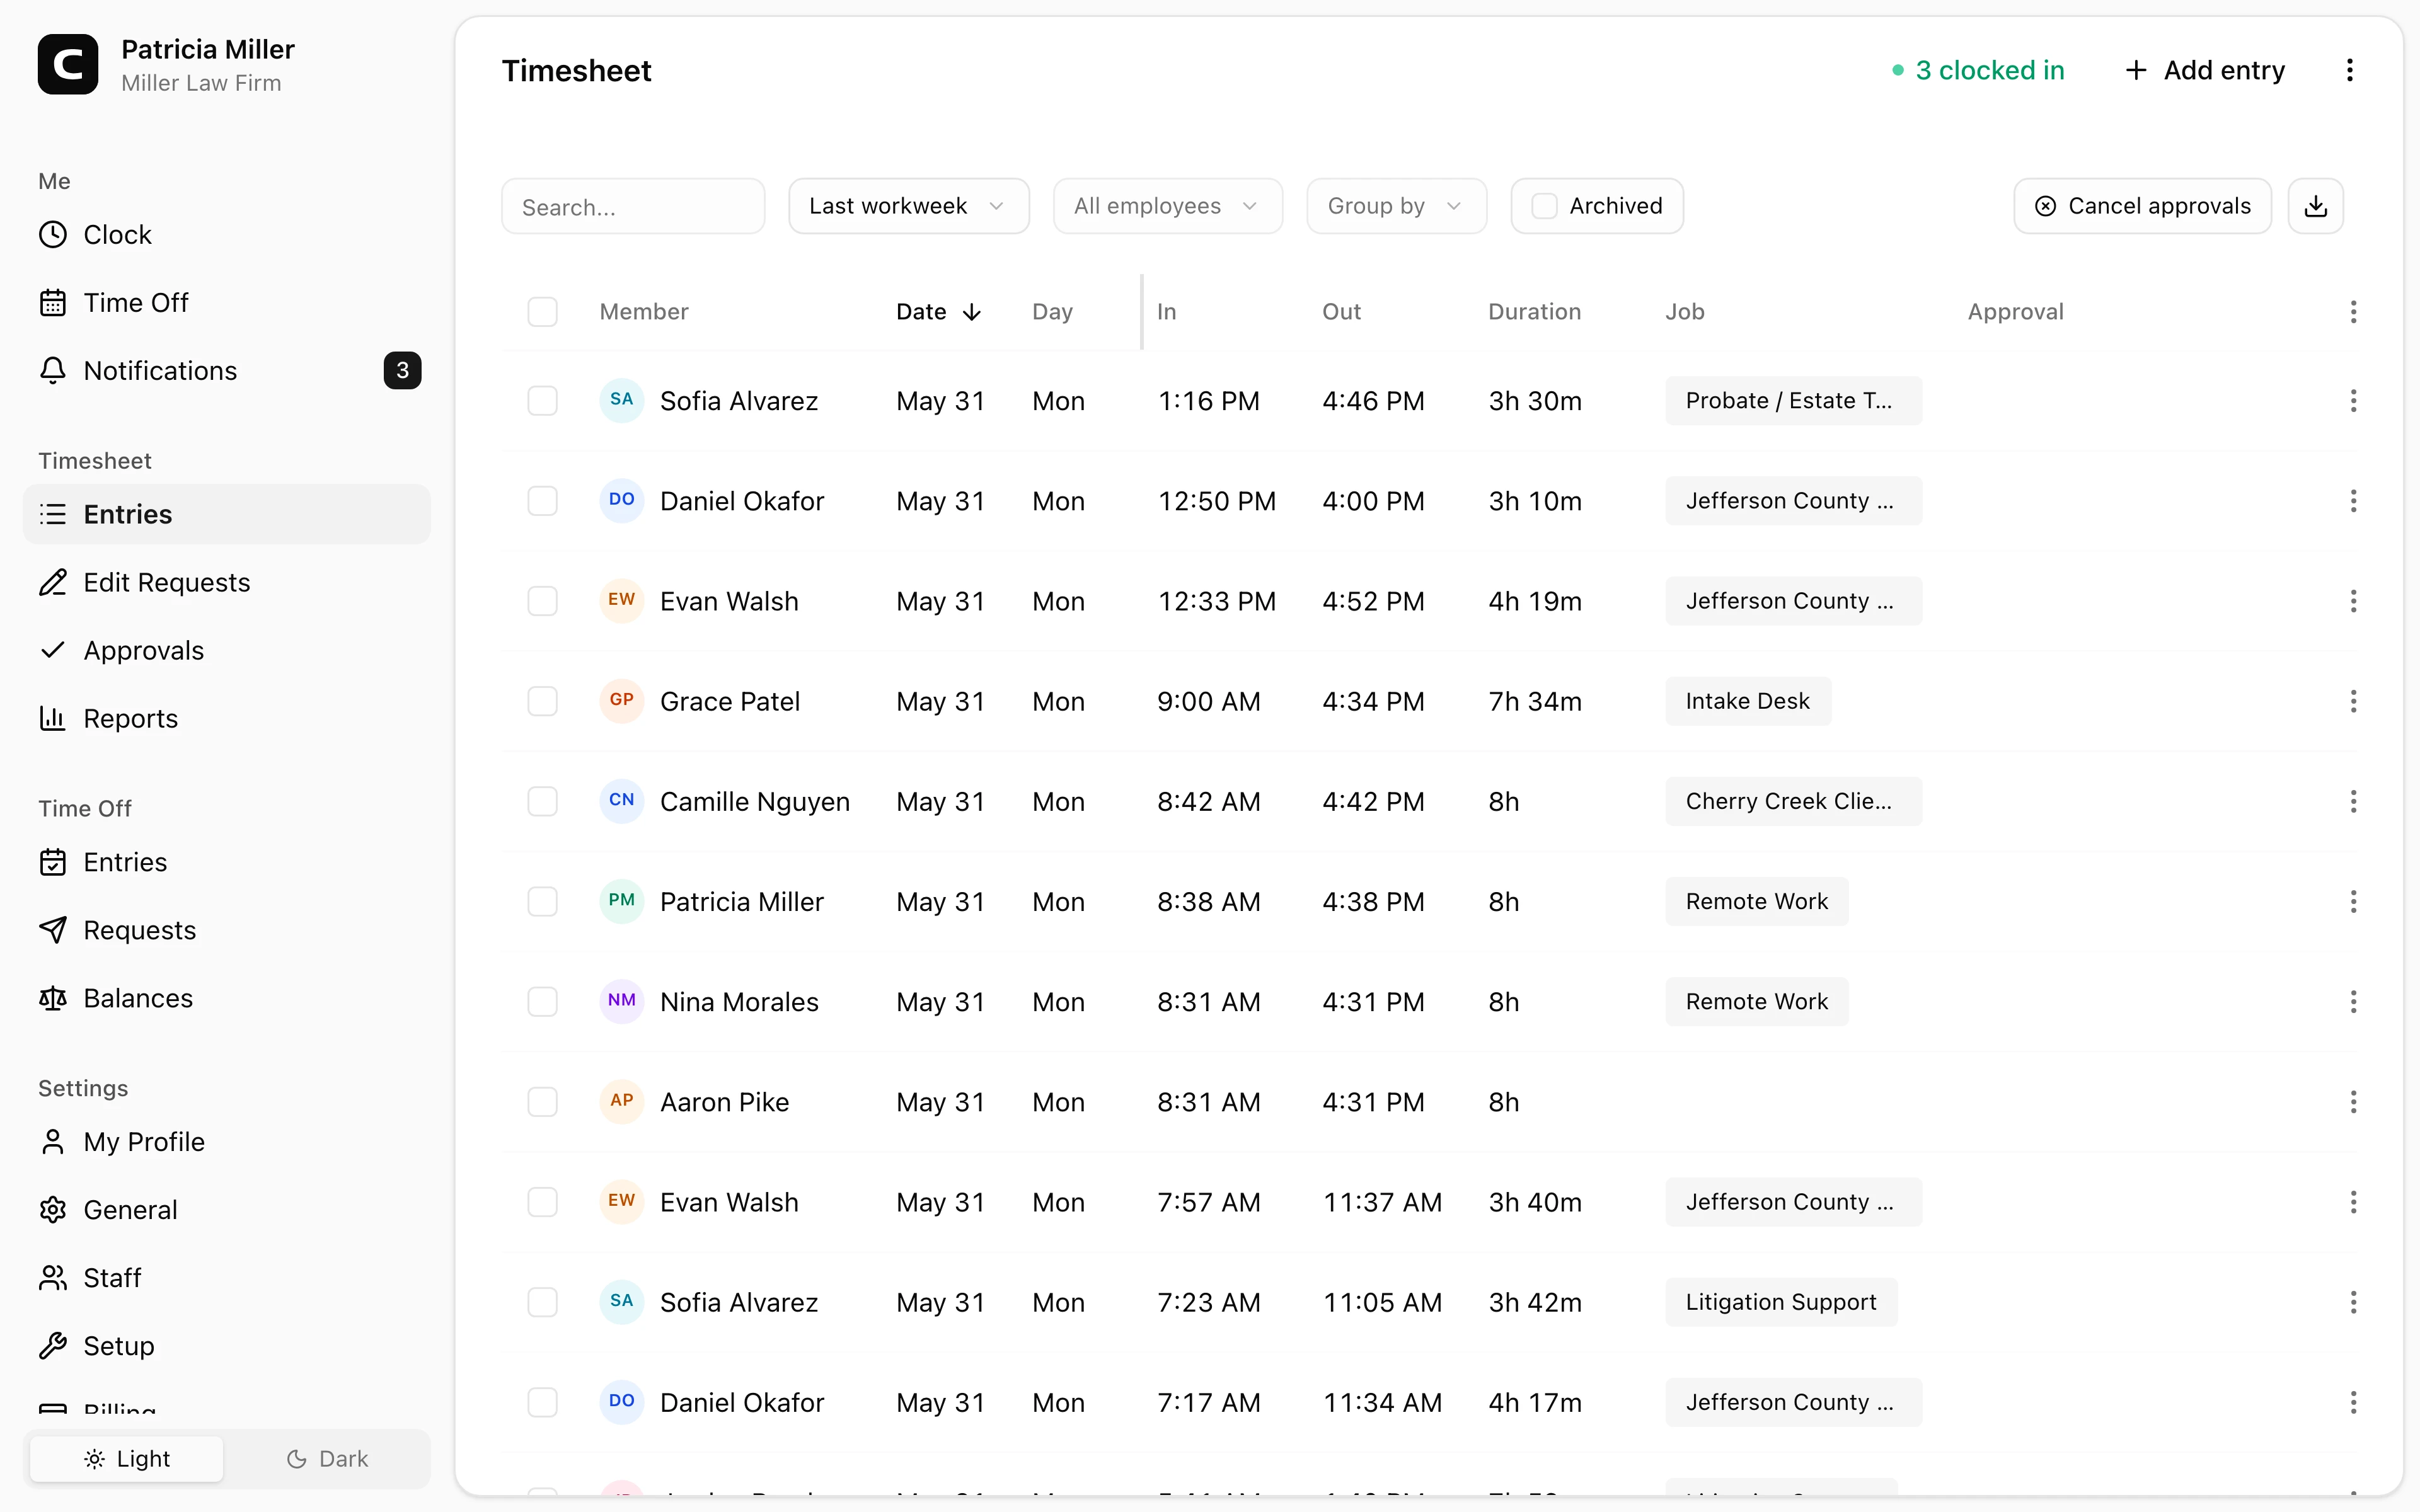2420x1512 pixels.
Task: Go to Edit Requests page
Action: pos(227,583)
